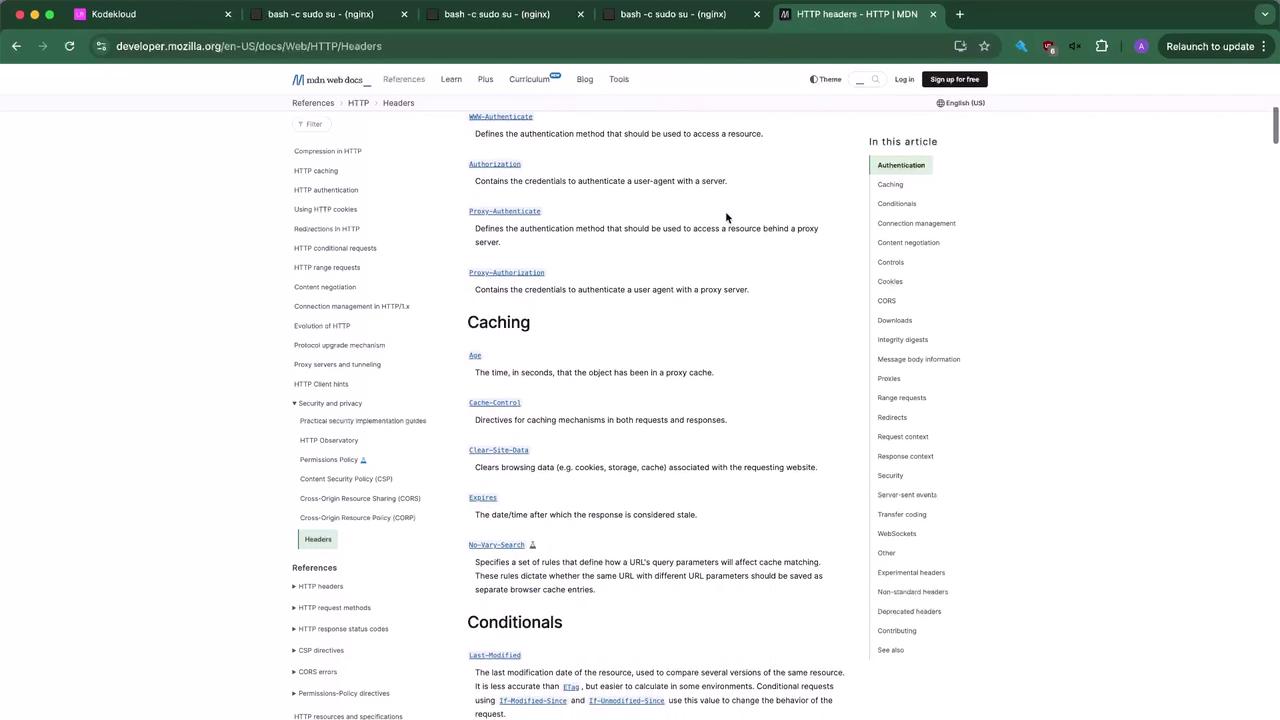Open Using HTTP cookies sidebar link
The width and height of the screenshot is (1280, 720).
click(x=325, y=210)
